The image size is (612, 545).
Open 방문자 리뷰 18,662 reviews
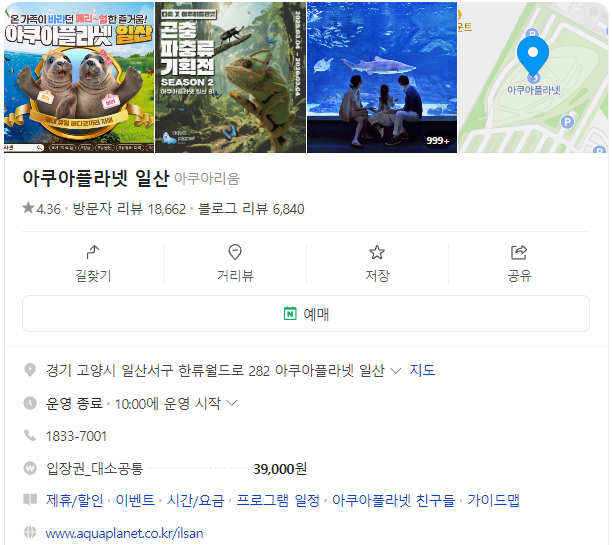click(x=129, y=209)
